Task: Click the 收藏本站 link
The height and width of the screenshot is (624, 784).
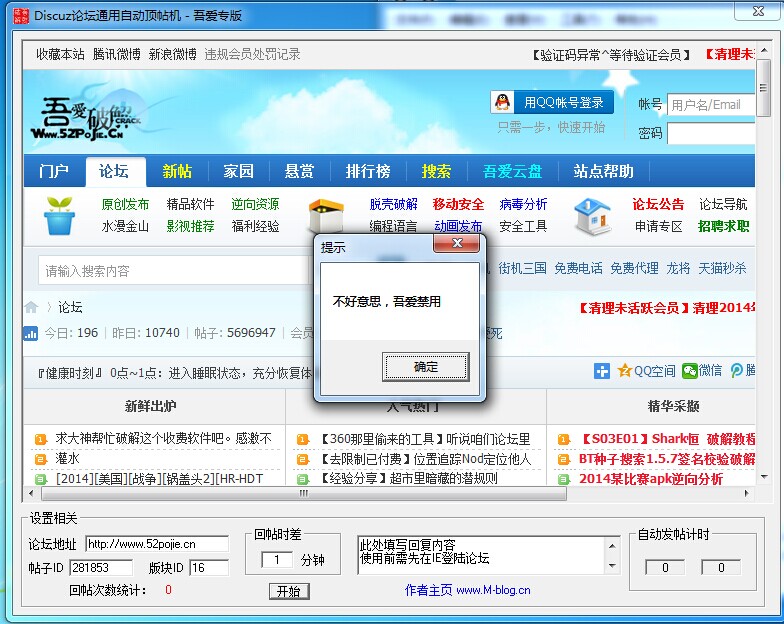Action: coord(60,54)
